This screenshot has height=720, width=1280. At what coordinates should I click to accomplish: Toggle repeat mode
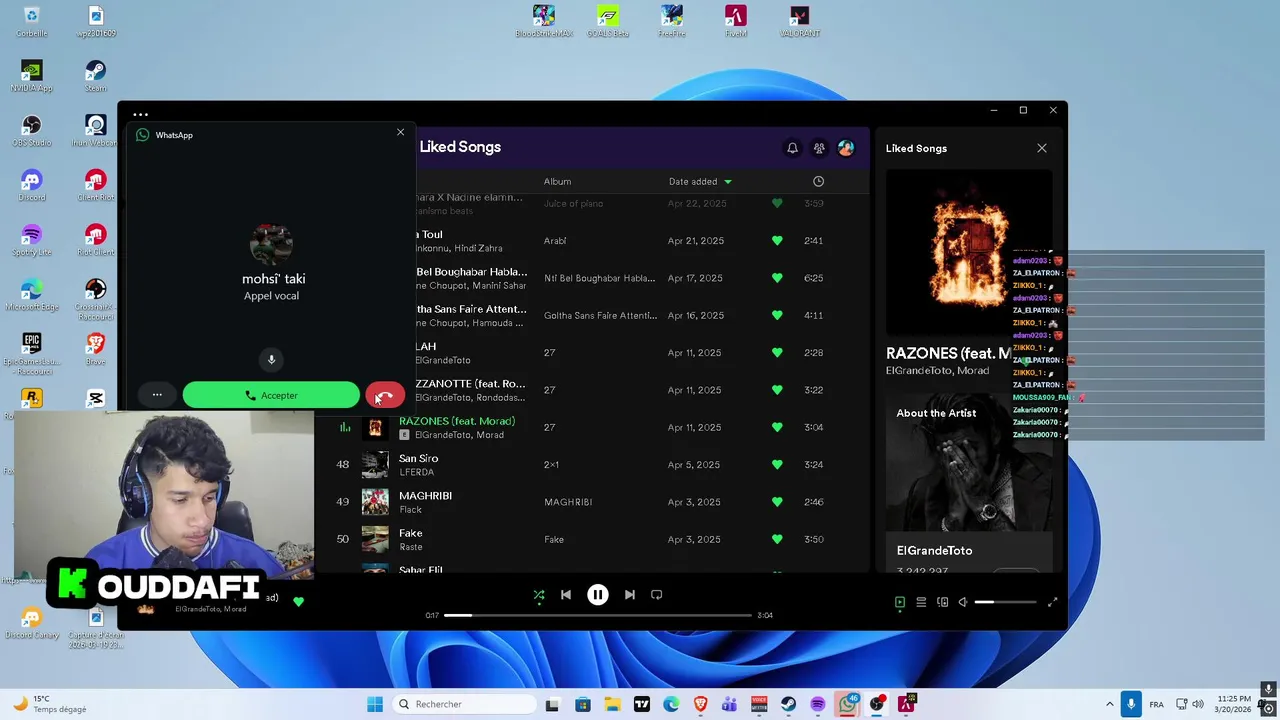click(657, 595)
